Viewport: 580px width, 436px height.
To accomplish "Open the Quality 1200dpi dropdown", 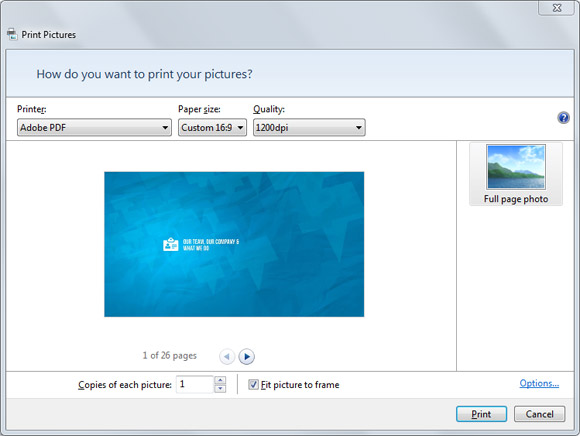I will coord(309,128).
